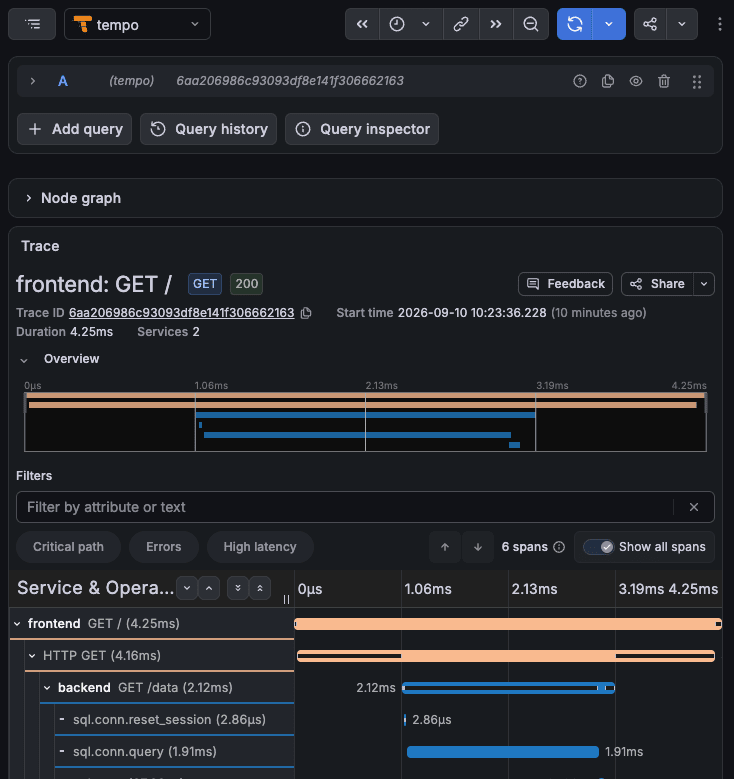Open the time range picker clock

pyautogui.click(x=397, y=24)
